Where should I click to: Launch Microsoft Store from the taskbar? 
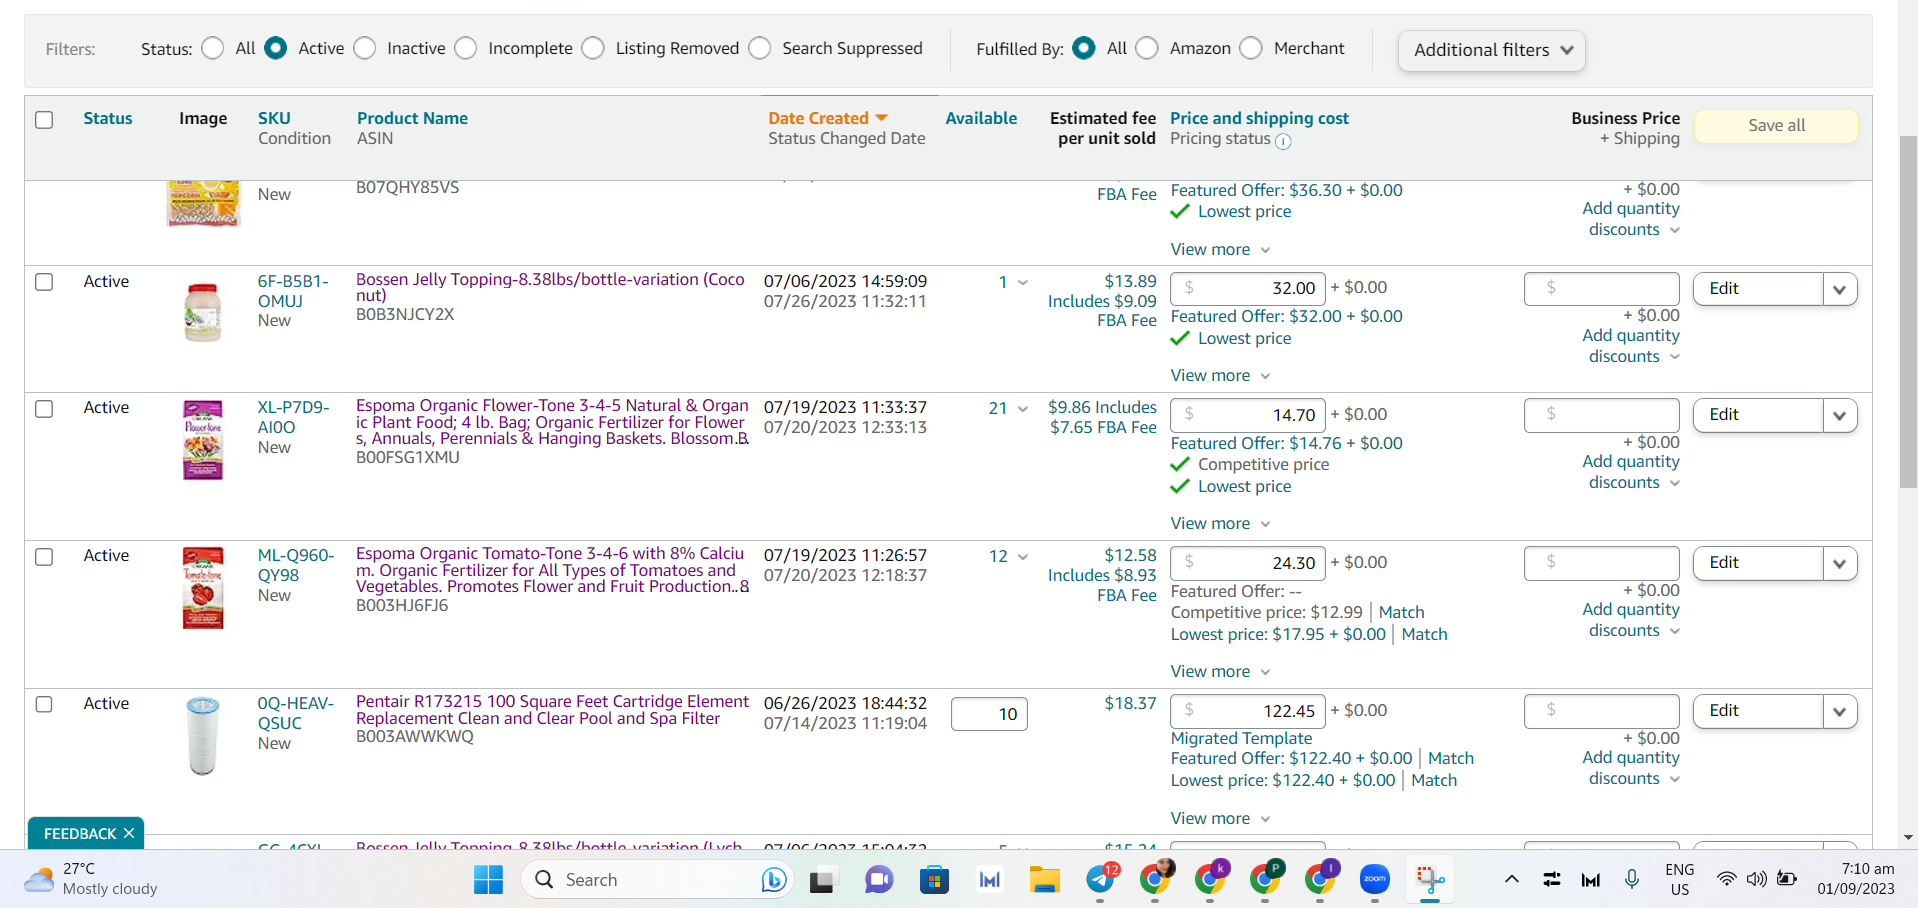[x=934, y=880]
